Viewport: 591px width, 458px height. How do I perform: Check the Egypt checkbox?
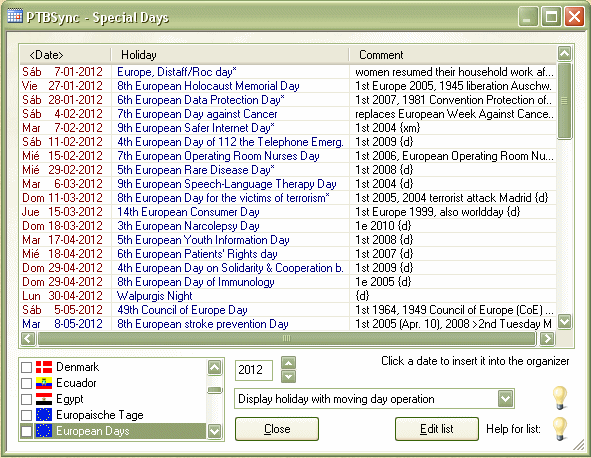point(26,399)
